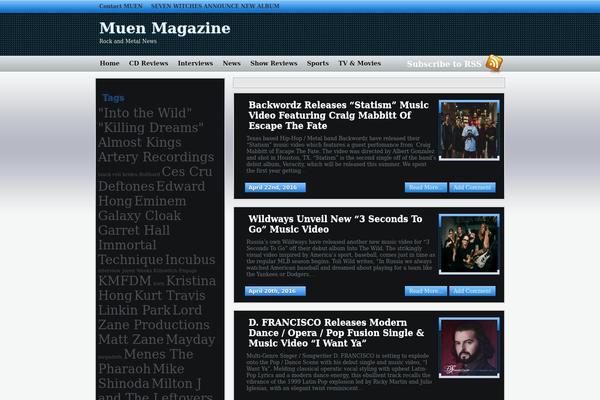Image resolution: width=600 pixels, height=400 pixels.
Task: Select the Mayday tag
Action: 190,340
